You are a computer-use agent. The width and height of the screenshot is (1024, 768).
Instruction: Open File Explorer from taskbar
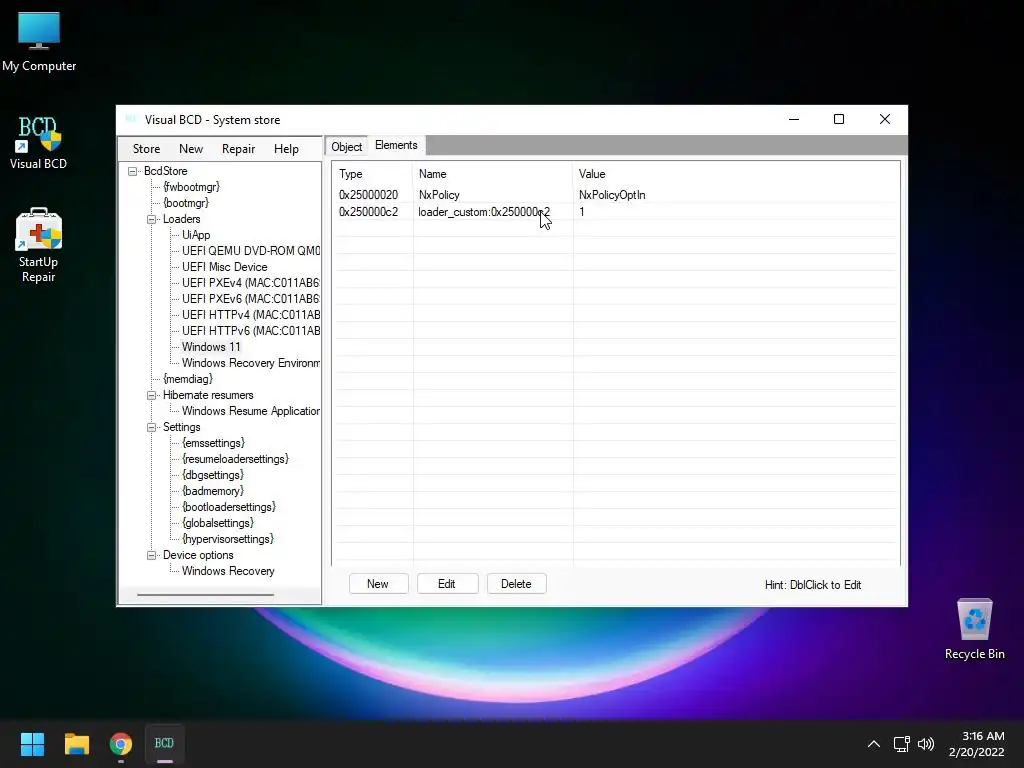point(76,744)
